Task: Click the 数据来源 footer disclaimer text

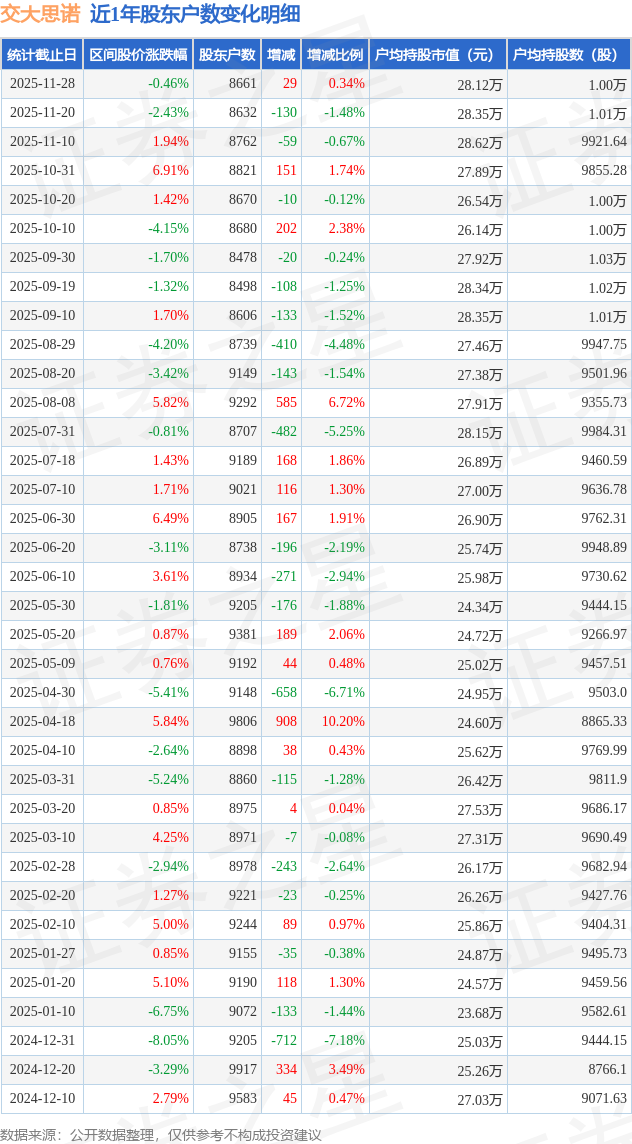Action: tap(161, 1134)
